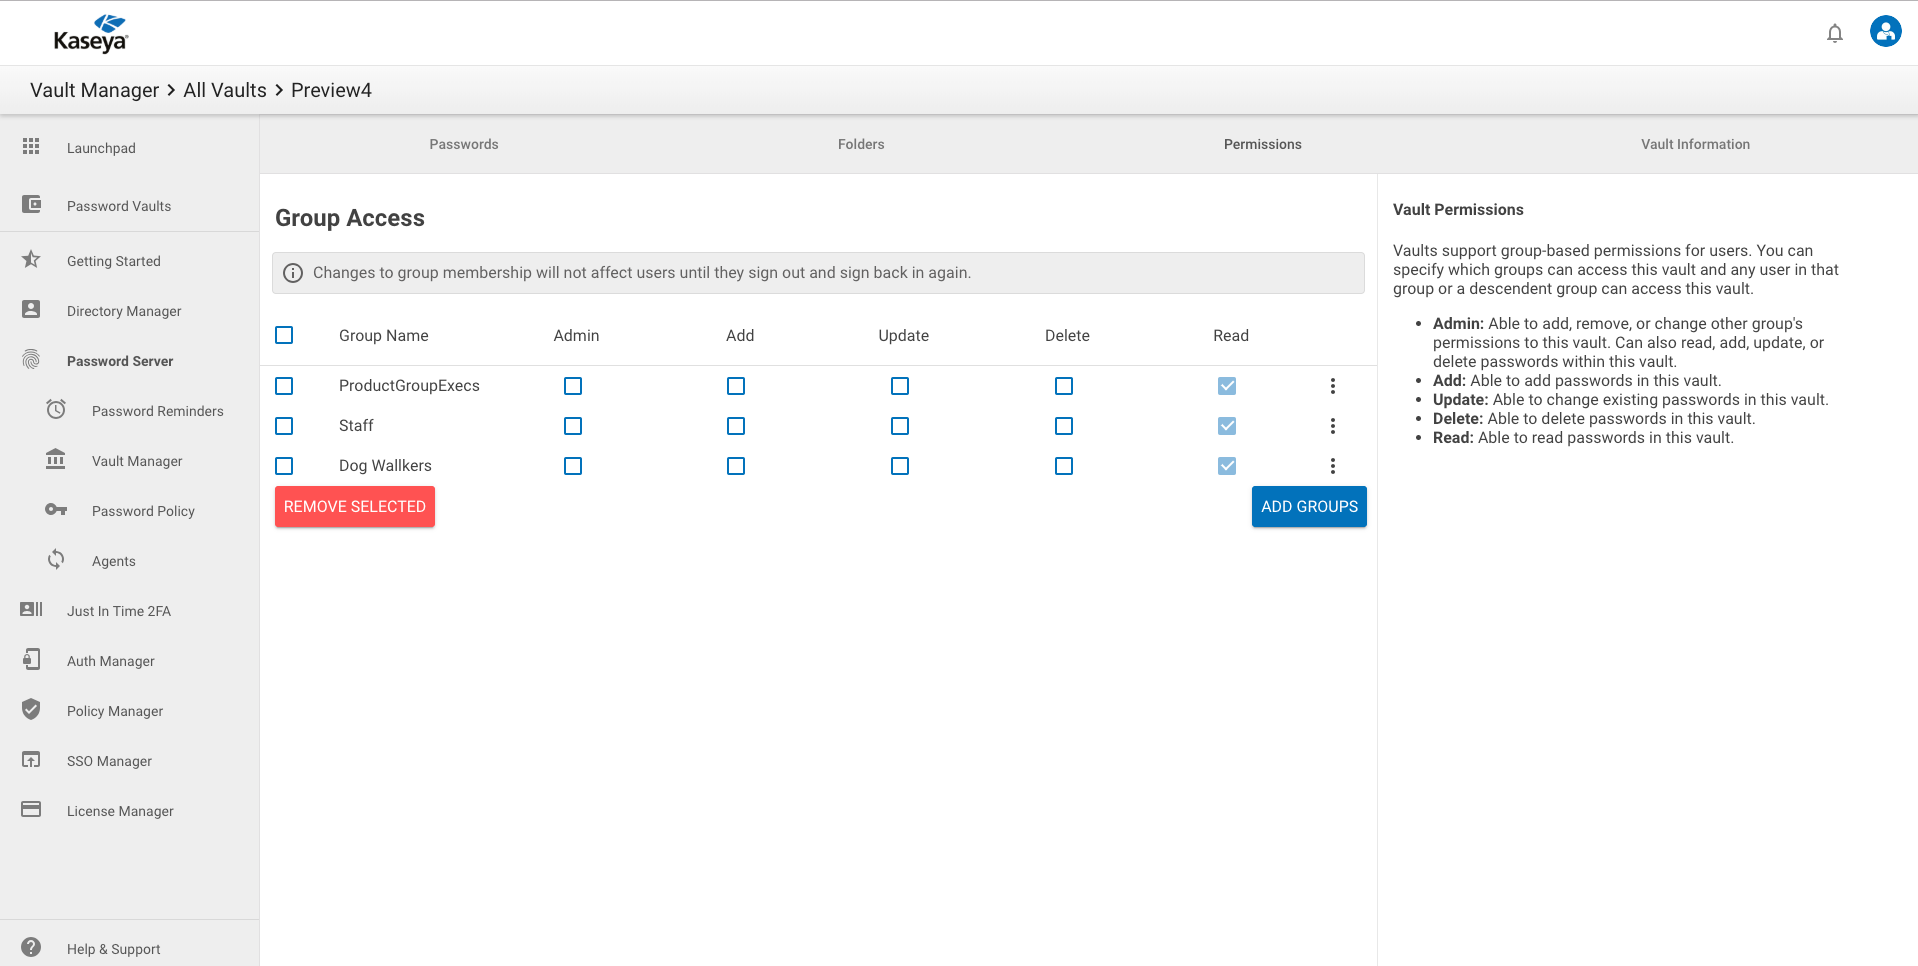Click the info icon in the membership notice
The image size is (1918, 966).
coord(293,273)
